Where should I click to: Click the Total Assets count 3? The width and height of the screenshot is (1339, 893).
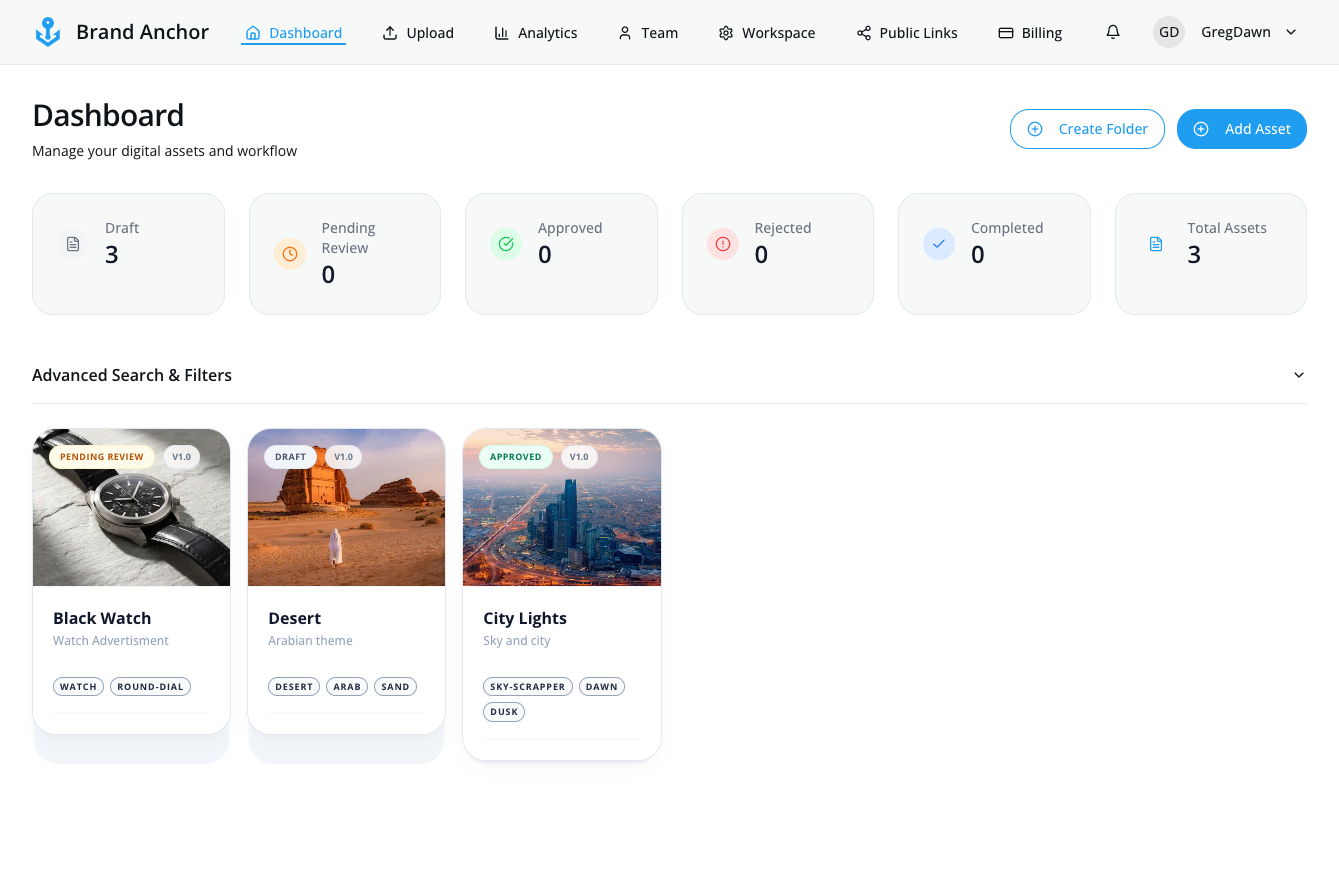point(1194,255)
